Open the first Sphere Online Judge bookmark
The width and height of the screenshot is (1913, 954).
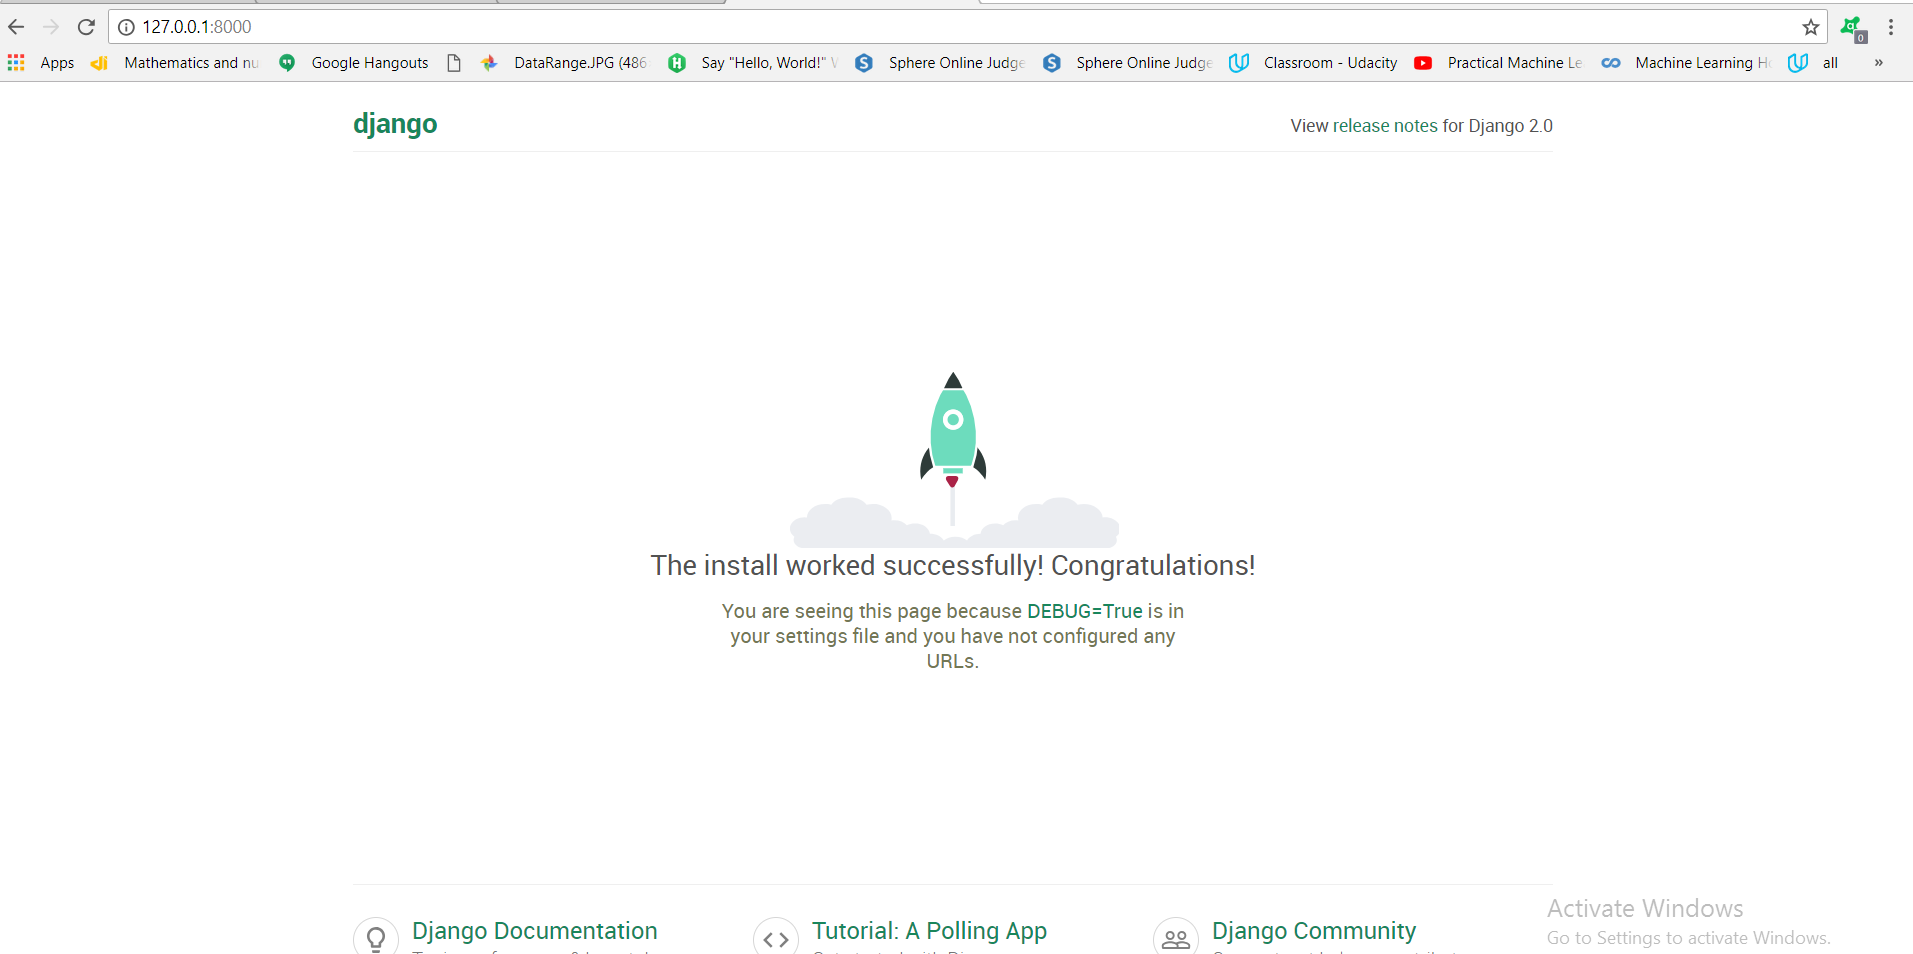[940, 63]
